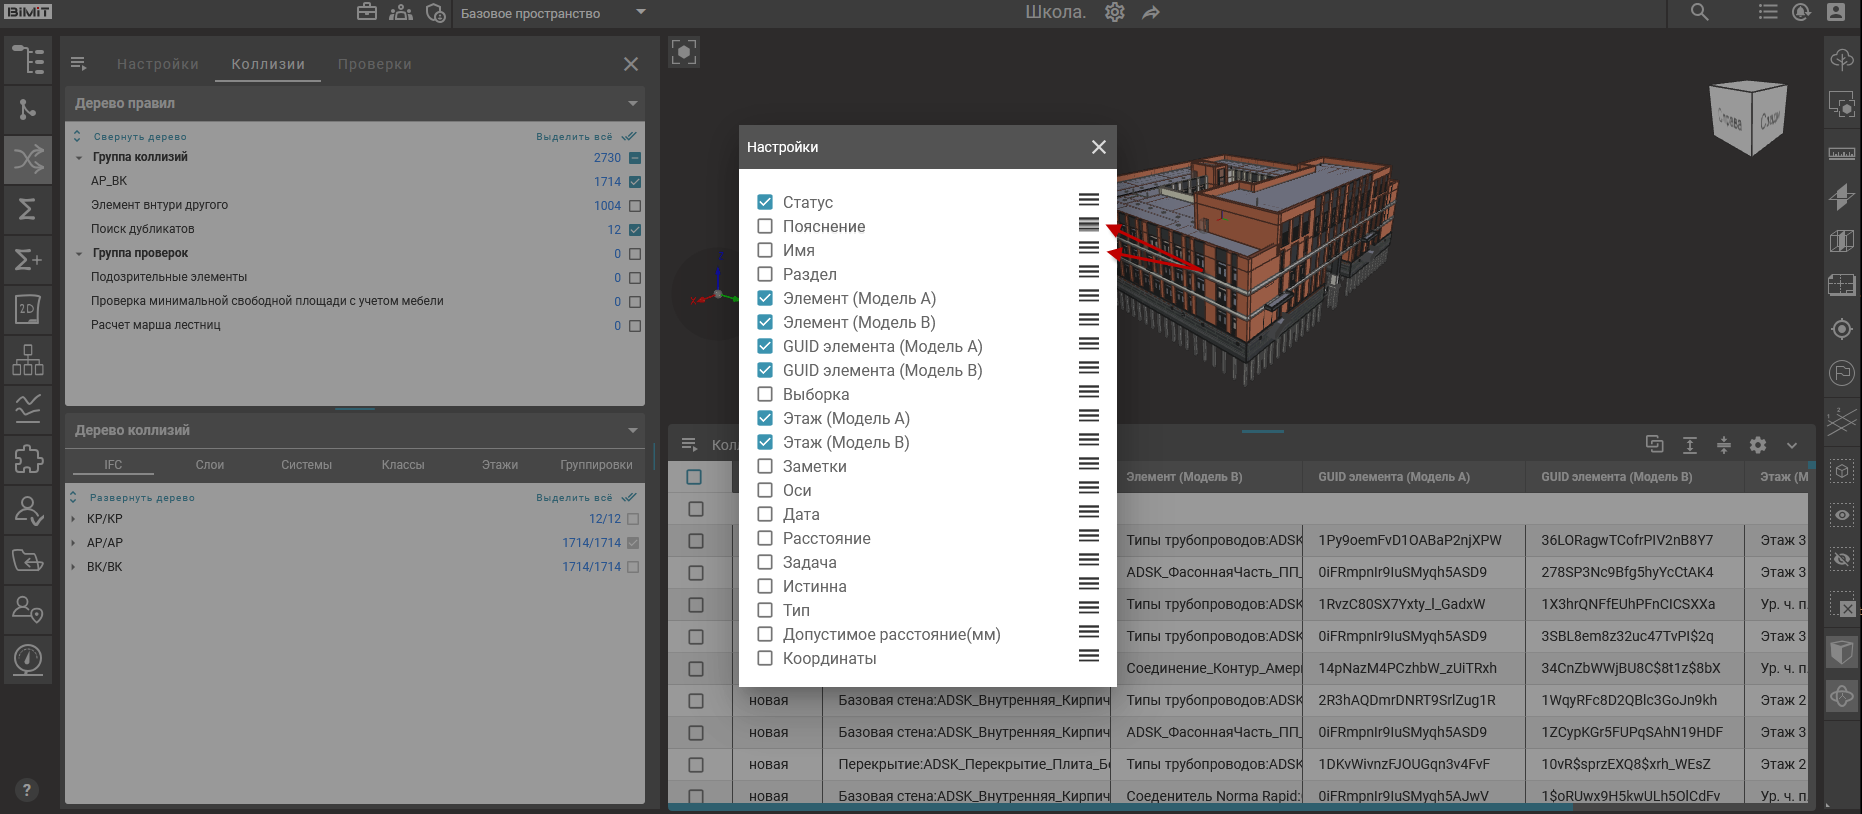The width and height of the screenshot is (1862, 814).
Task: Uncheck the Статус column checkbox
Action: click(765, 202)
